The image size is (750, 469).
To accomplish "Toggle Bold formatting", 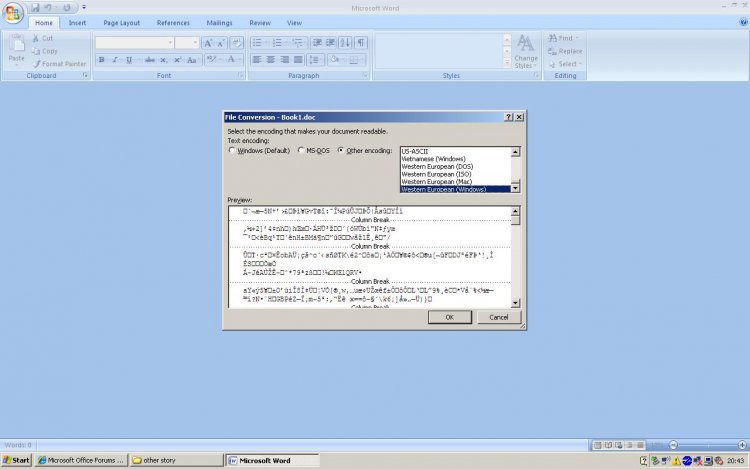I will [101, 60].
